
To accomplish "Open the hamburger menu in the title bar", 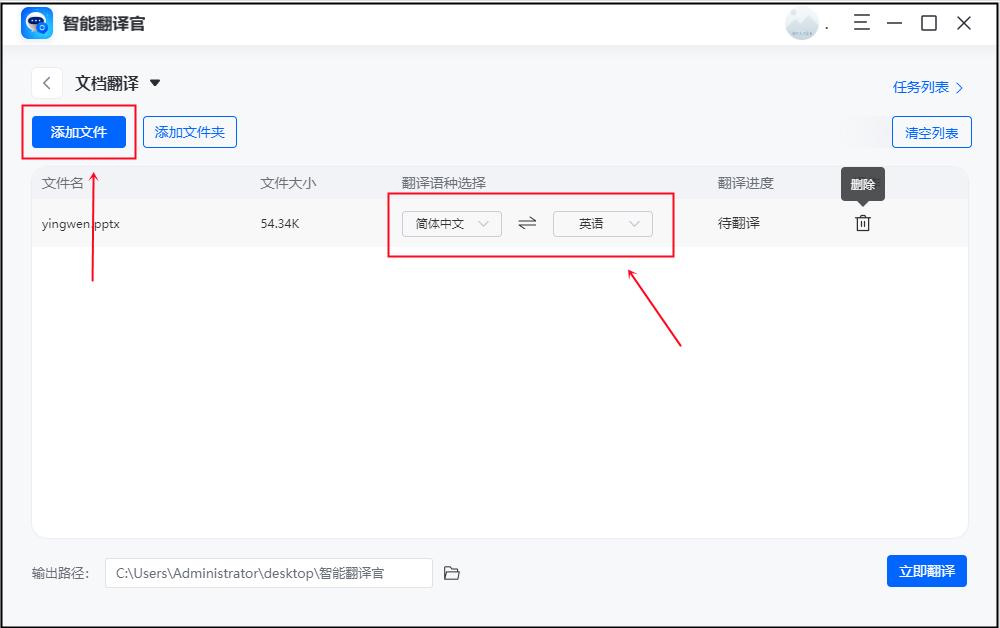I will [x=860, y=22].
